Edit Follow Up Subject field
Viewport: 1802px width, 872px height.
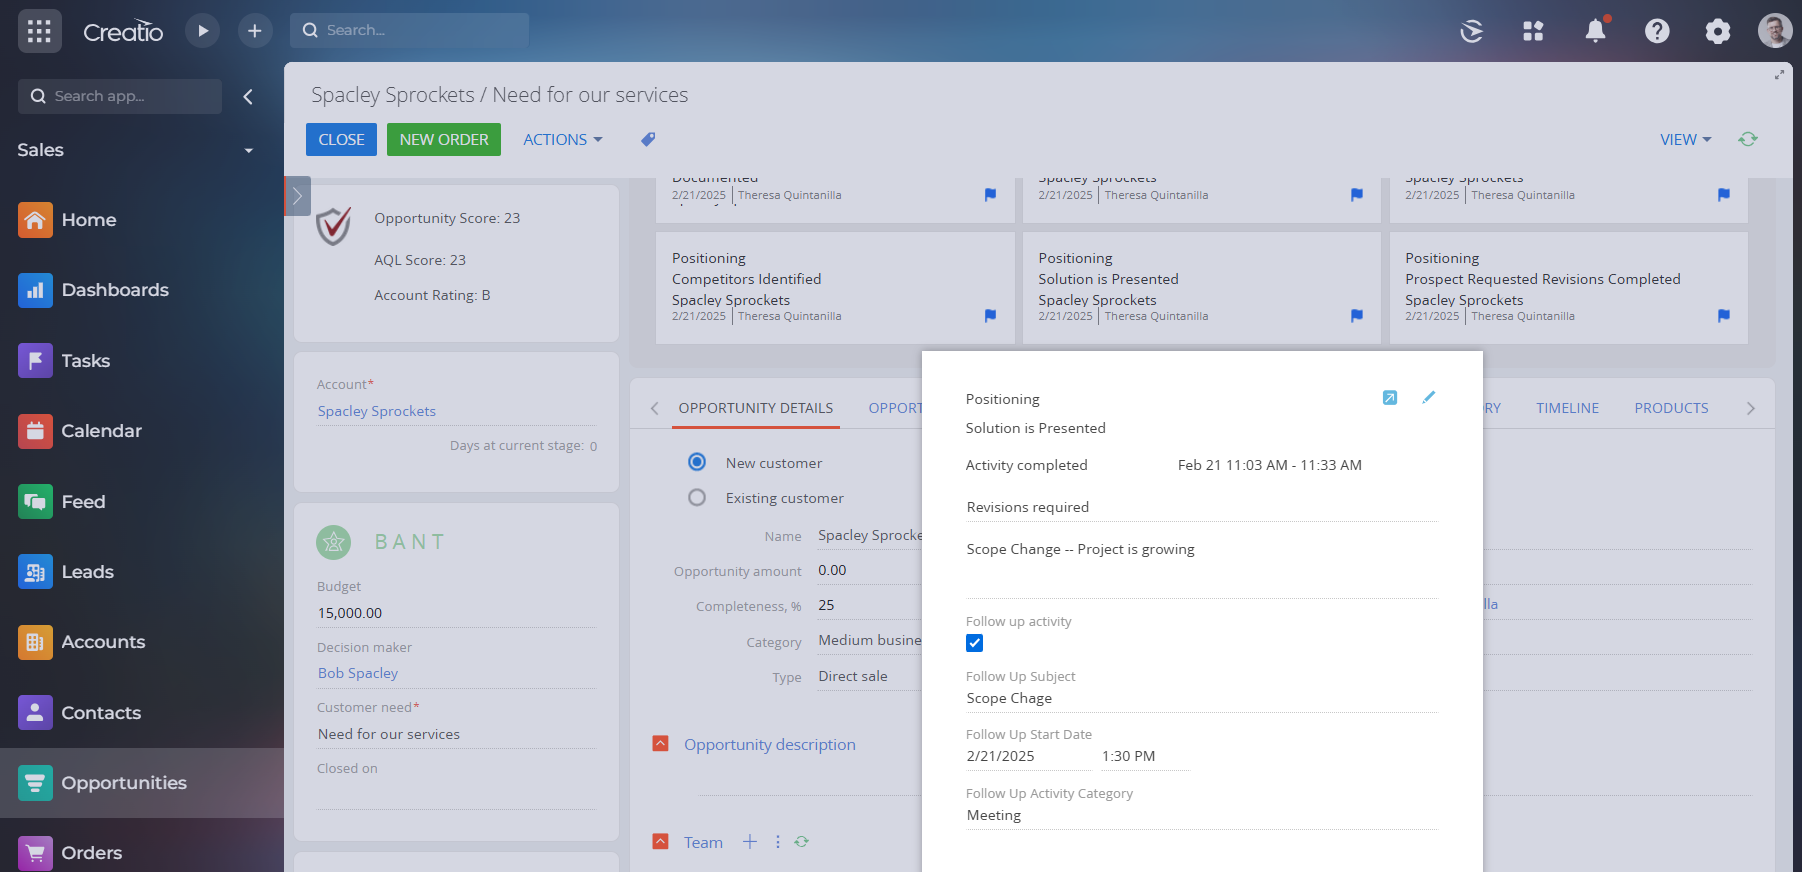(x=1202, y=698)
